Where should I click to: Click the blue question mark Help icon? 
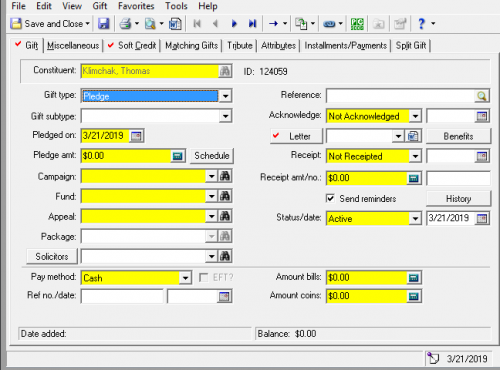421,24
